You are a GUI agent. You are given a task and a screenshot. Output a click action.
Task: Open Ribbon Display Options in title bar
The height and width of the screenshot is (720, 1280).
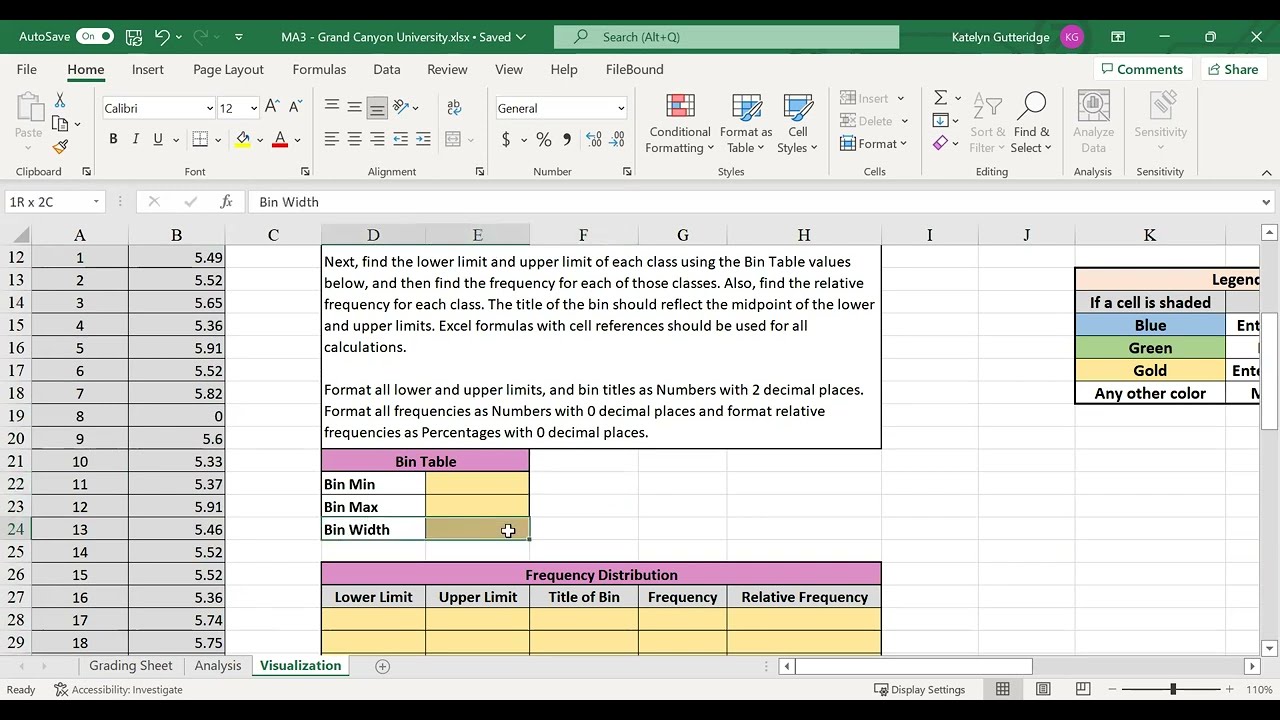1118,37
